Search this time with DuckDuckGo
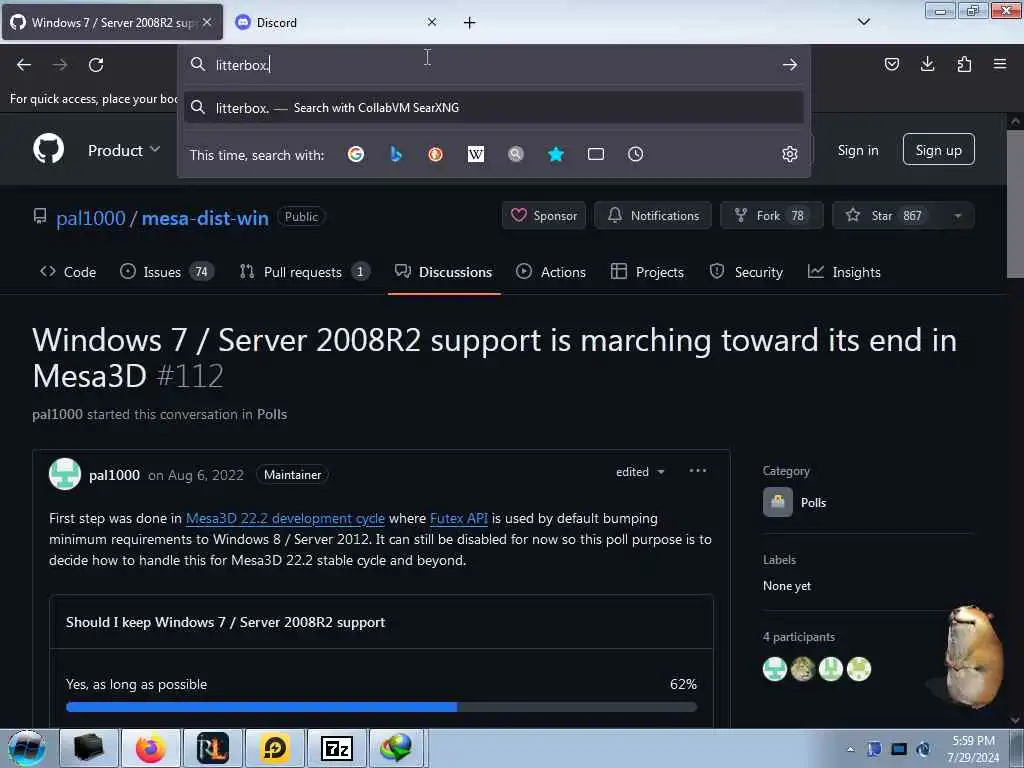 436,154
